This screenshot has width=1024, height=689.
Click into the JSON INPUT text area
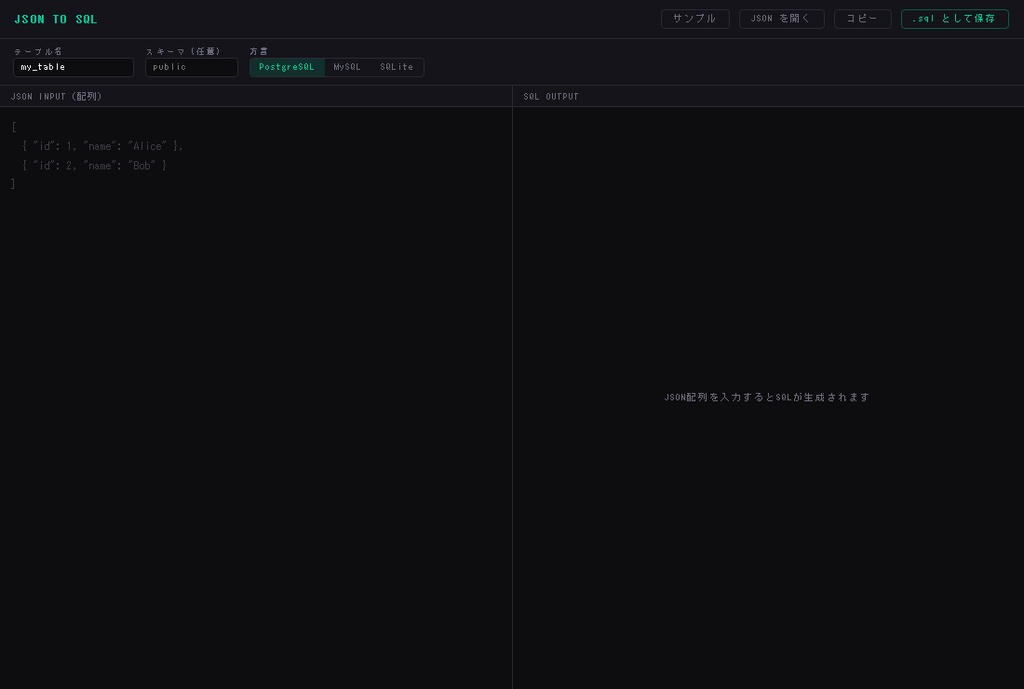pyautogui.click(x=256, y=398)
